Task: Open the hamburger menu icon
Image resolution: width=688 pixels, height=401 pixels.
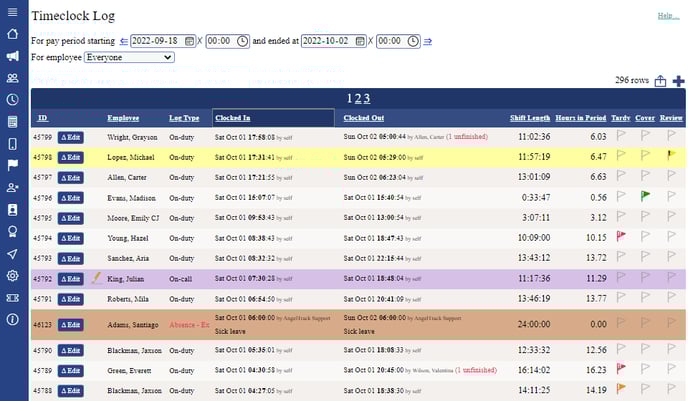Action: click(13, 12)
